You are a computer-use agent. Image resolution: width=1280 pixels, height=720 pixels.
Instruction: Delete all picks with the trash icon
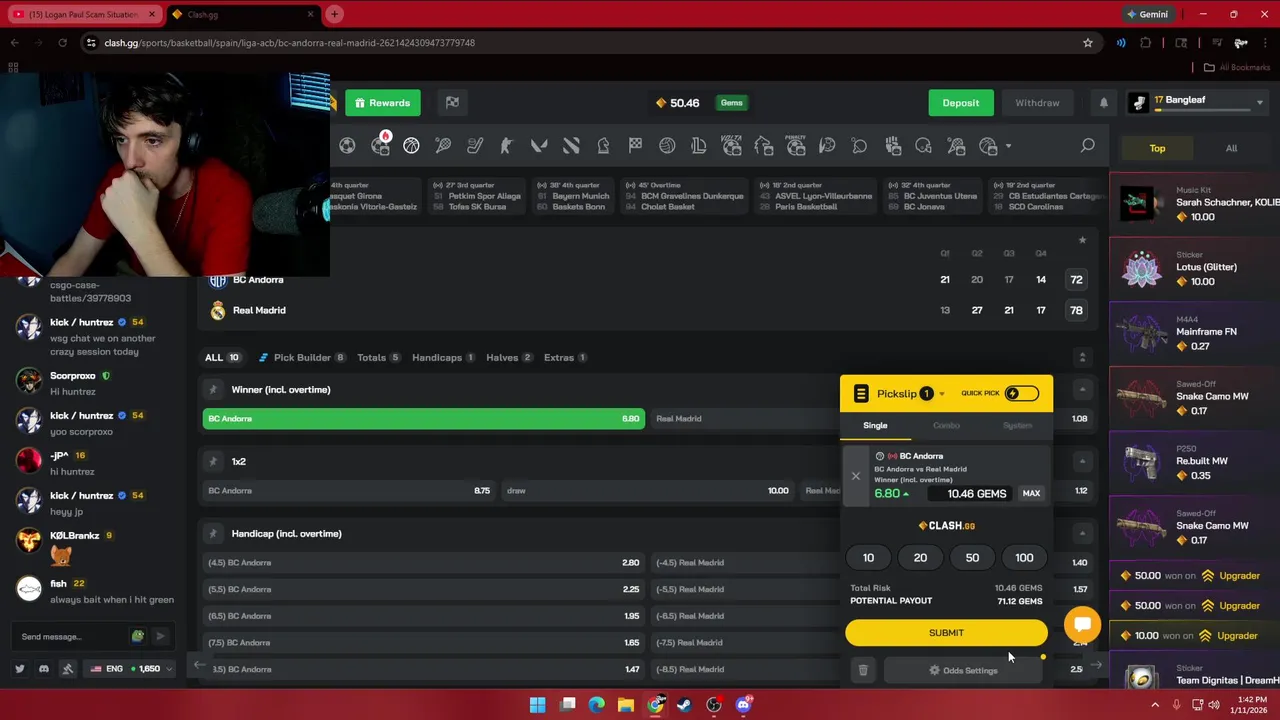[x=863, y=670]
